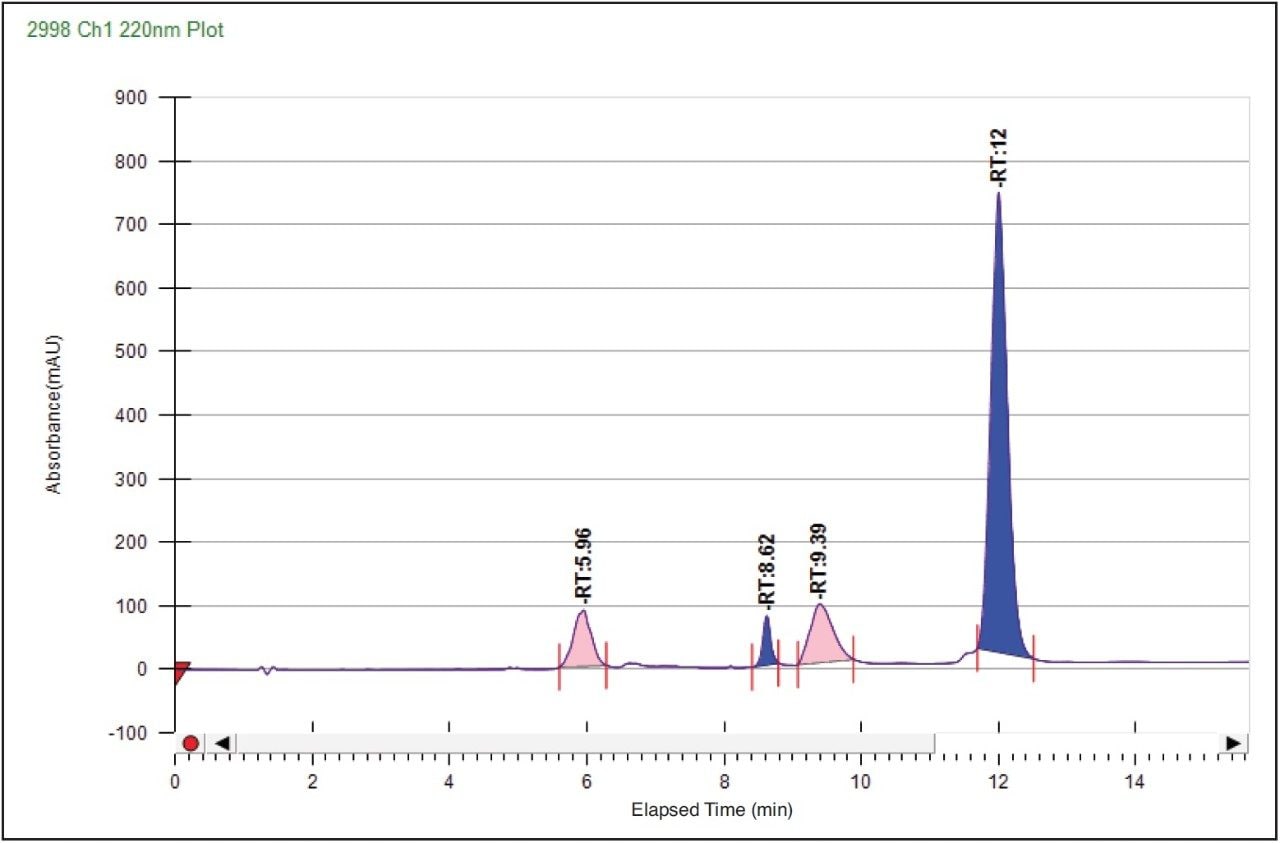Select the peak labeled RT:9.39
This screenshot has width=1280, height=843.
(819, 560)
